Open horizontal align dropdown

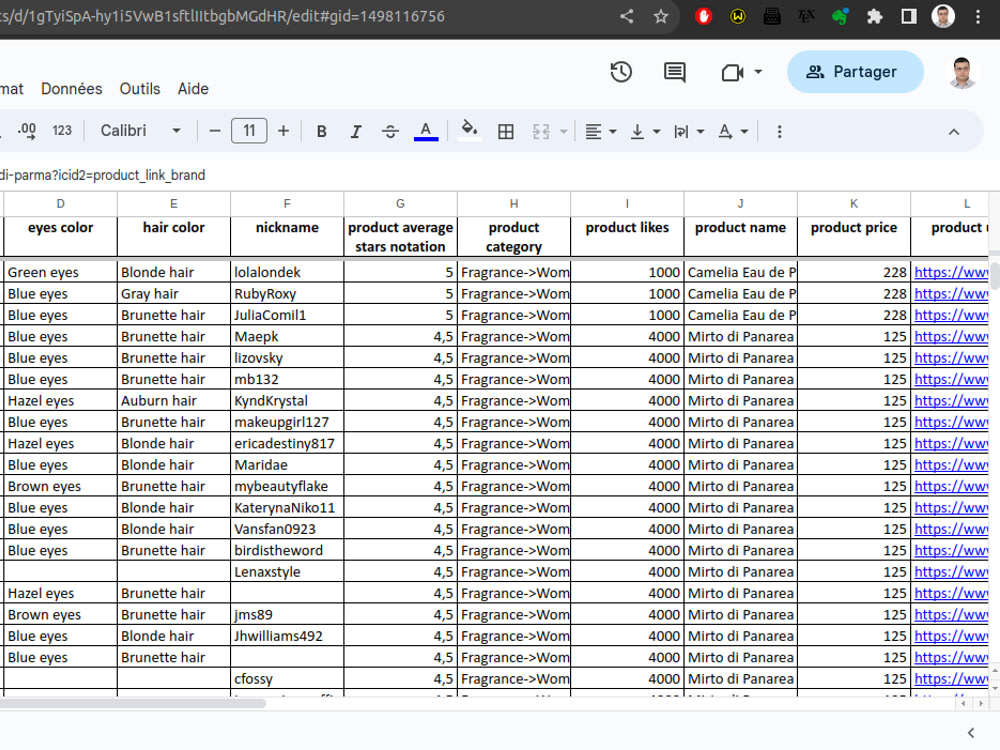tap(600, 131)
